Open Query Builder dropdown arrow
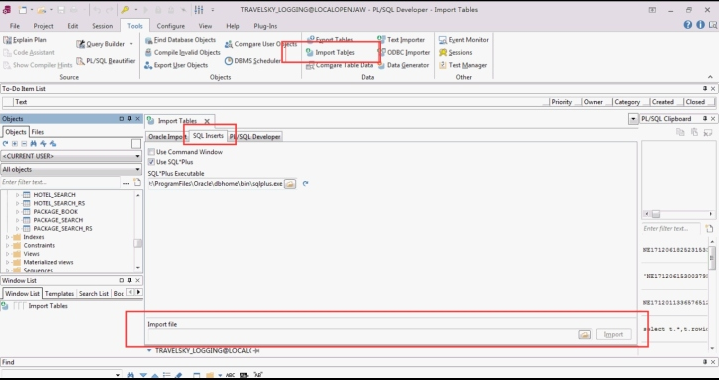Viewport: 723px width, 384px height. 131,44
